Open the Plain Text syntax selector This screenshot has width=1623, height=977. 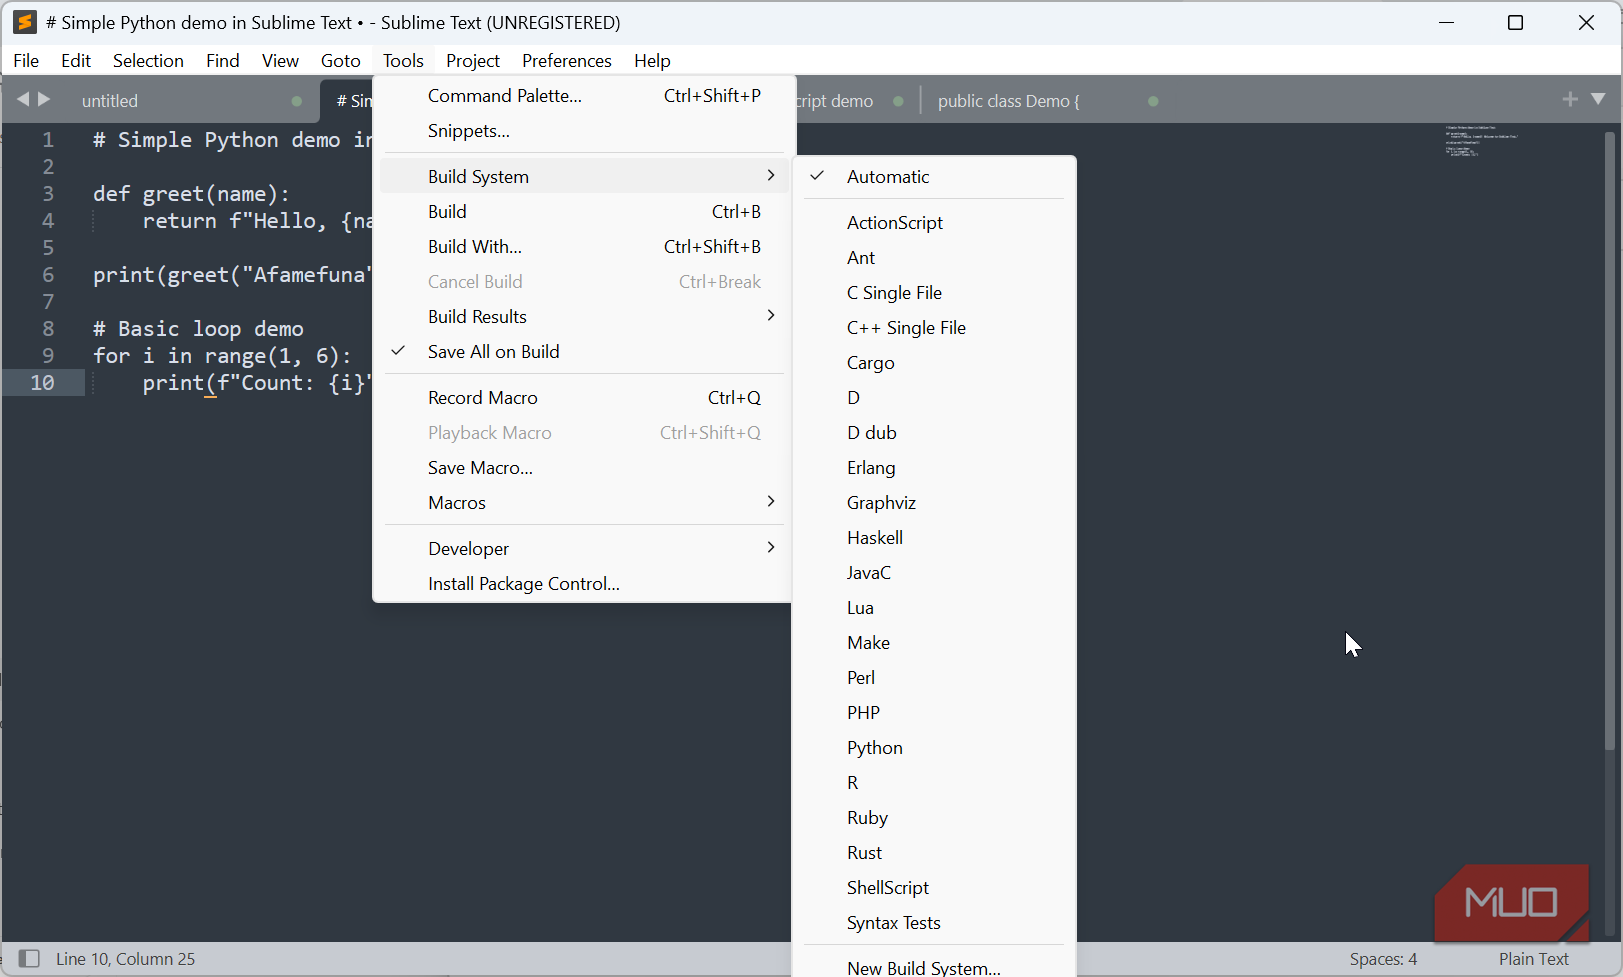click(1533, 959)
